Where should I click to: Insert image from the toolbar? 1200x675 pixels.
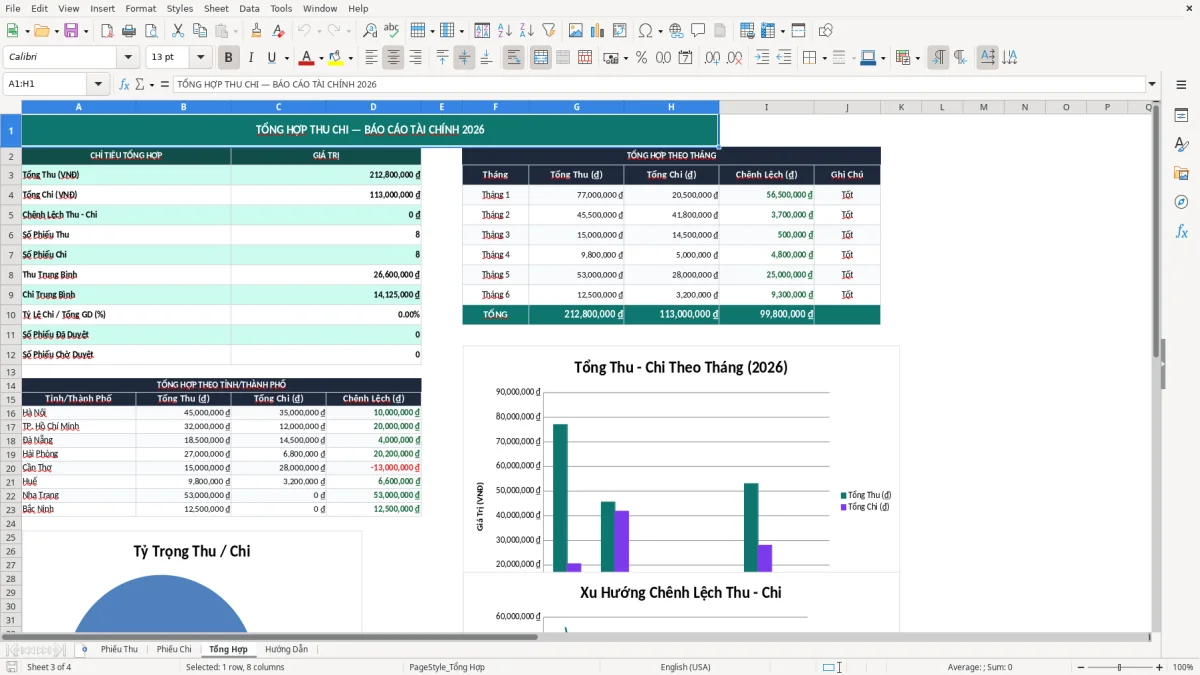(574, 31)
